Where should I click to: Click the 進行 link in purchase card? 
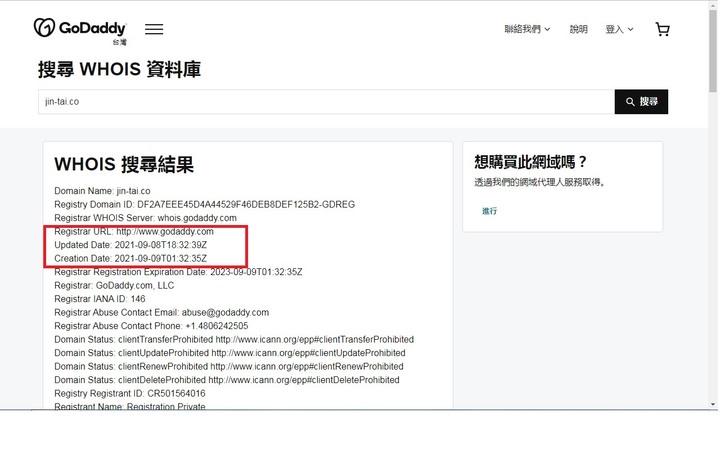489,211
